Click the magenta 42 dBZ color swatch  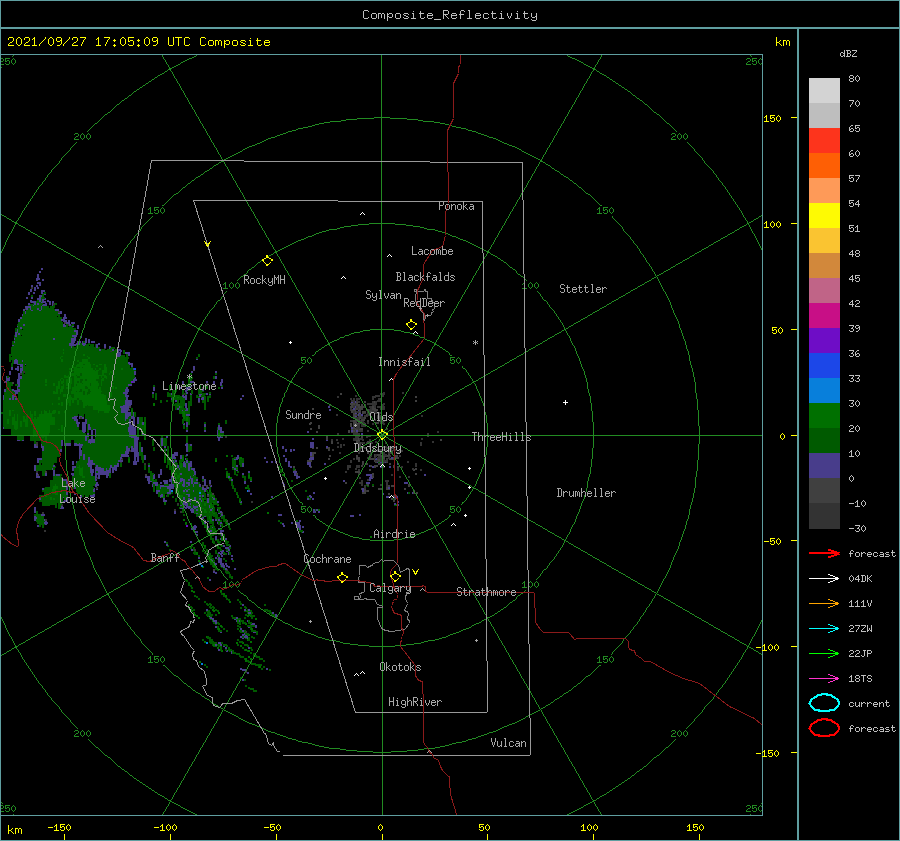824,315
